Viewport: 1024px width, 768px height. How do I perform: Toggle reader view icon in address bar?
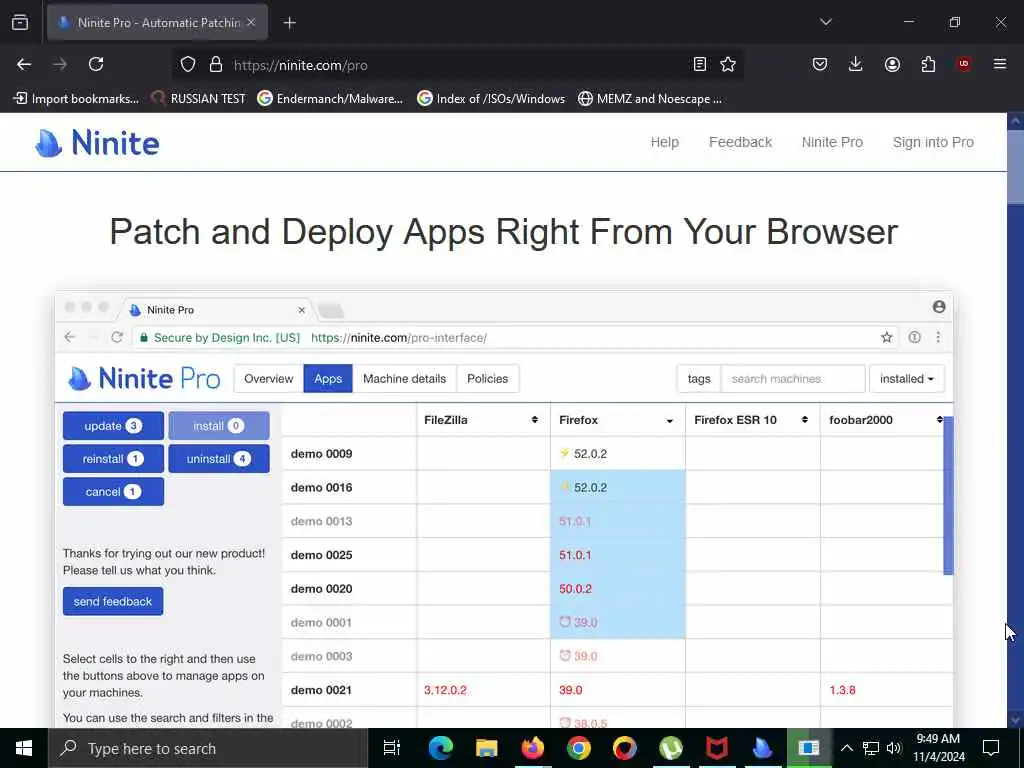tap(699, 64)
